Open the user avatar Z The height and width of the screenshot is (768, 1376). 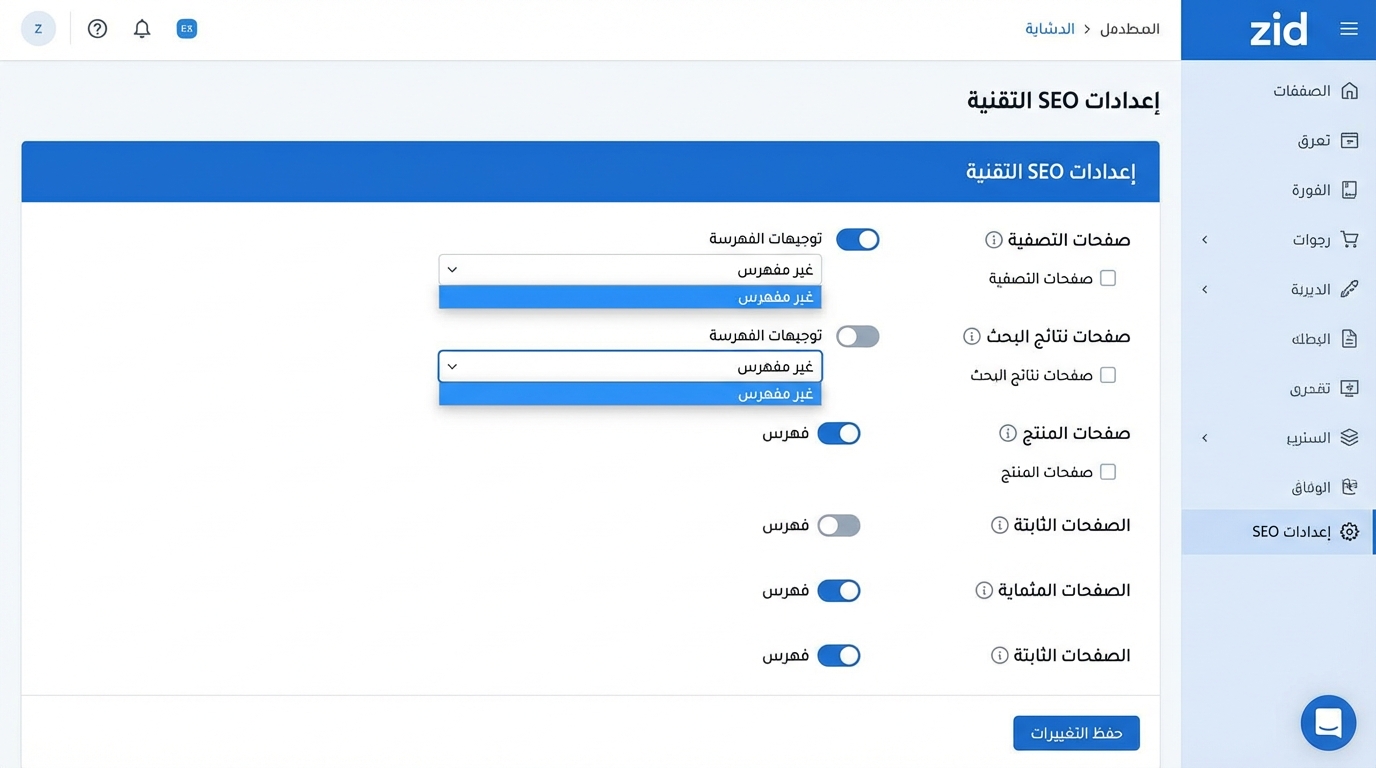point(38,29)
